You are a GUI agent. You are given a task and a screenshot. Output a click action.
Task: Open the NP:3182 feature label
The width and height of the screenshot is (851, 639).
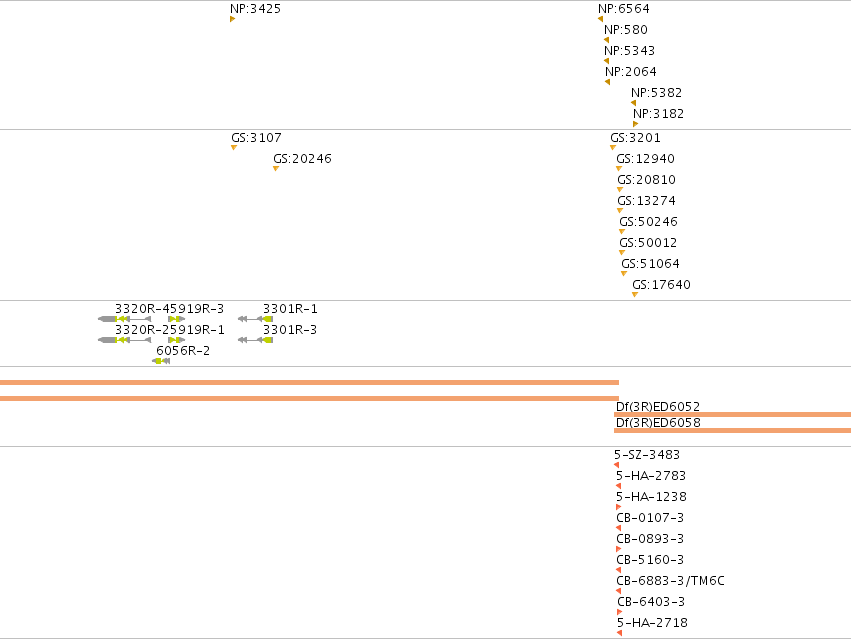[658, 114]
